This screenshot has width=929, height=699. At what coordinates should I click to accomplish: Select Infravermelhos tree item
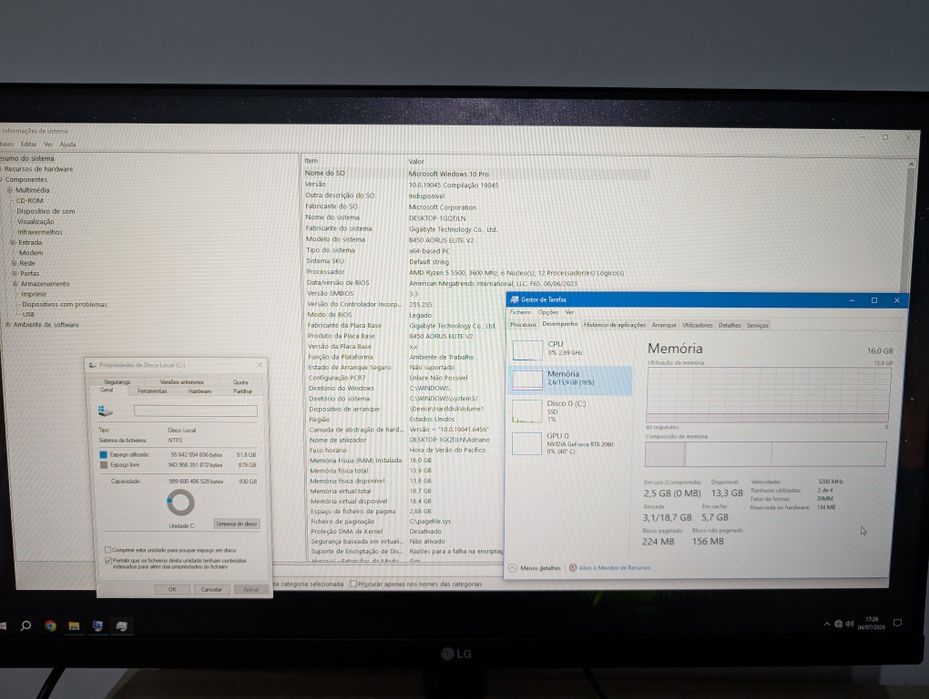(40, 232)
